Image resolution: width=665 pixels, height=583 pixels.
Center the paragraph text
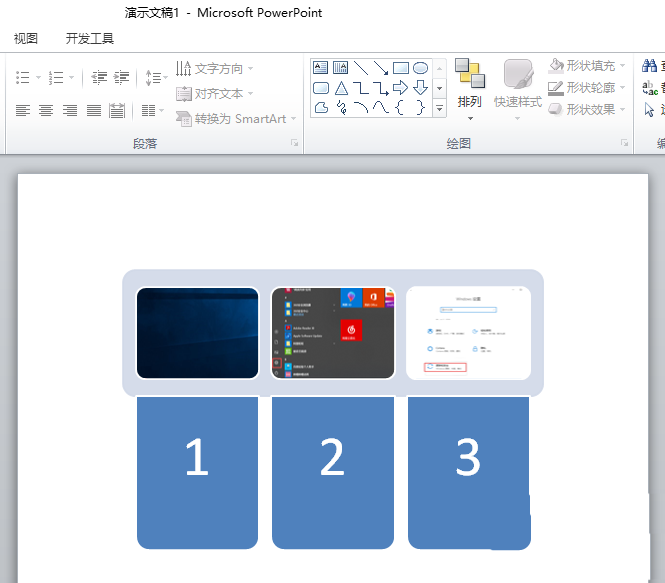[x=46, y=111]
